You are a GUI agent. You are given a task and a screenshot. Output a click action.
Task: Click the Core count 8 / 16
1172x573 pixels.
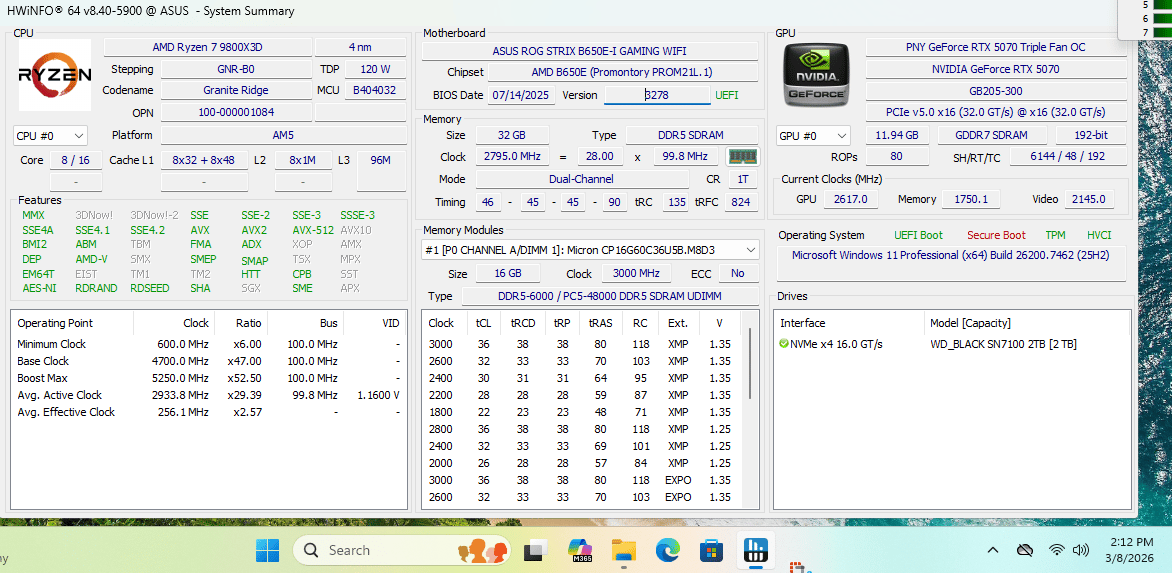click(x=75, y=160)
